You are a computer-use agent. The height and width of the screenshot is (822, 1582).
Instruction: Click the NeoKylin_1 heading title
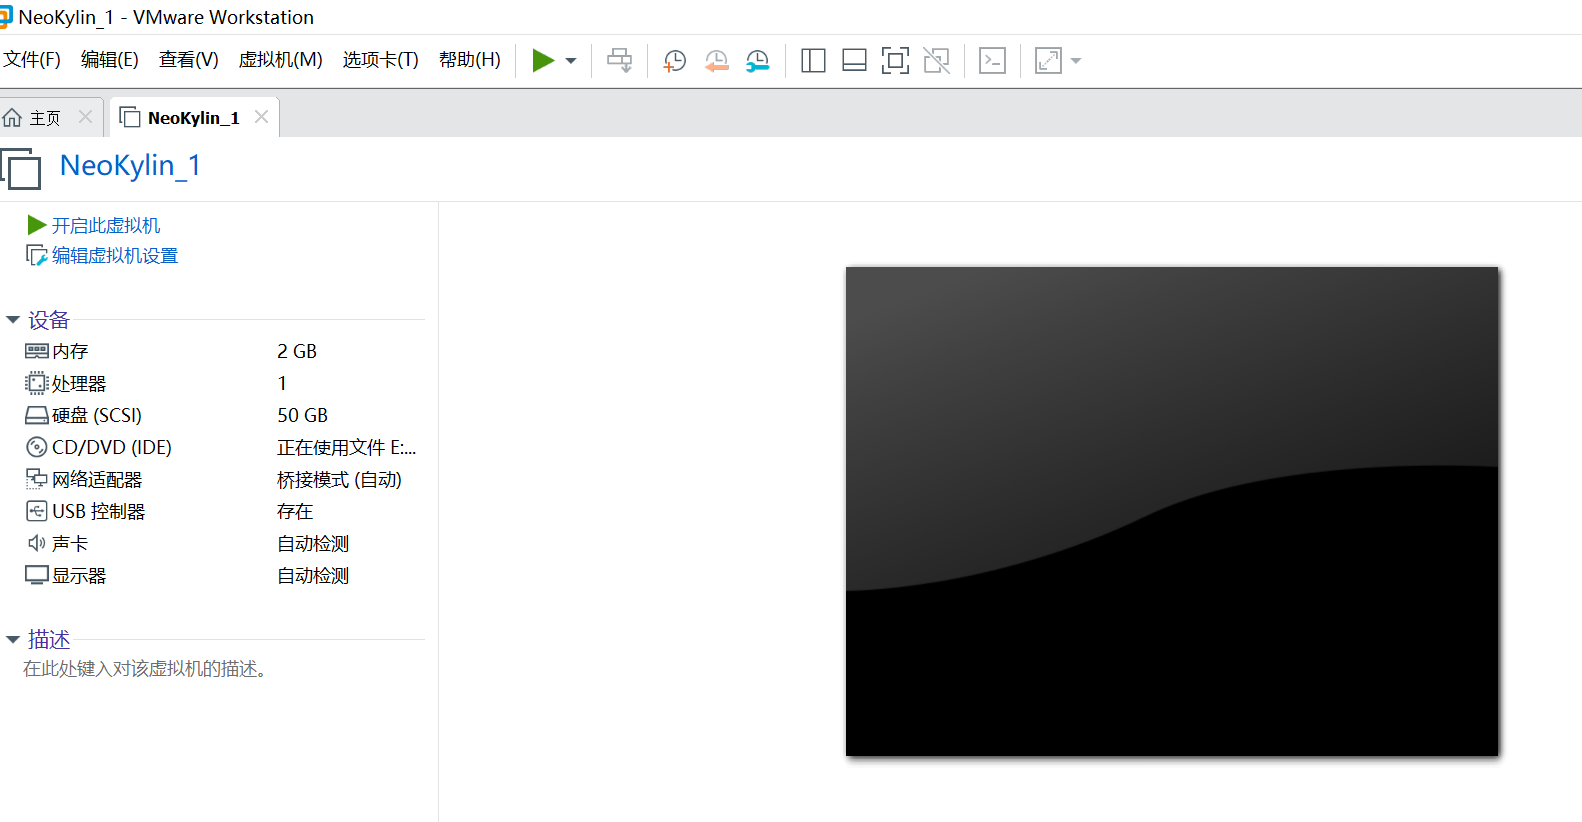pos(130,166)
